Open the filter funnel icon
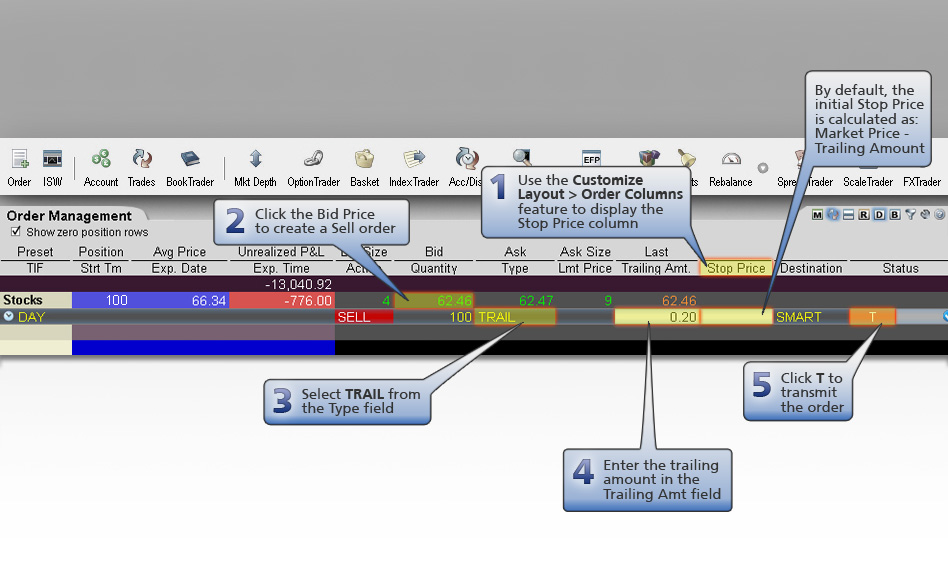Screen dimensions: 948x580 click(910, 215)
